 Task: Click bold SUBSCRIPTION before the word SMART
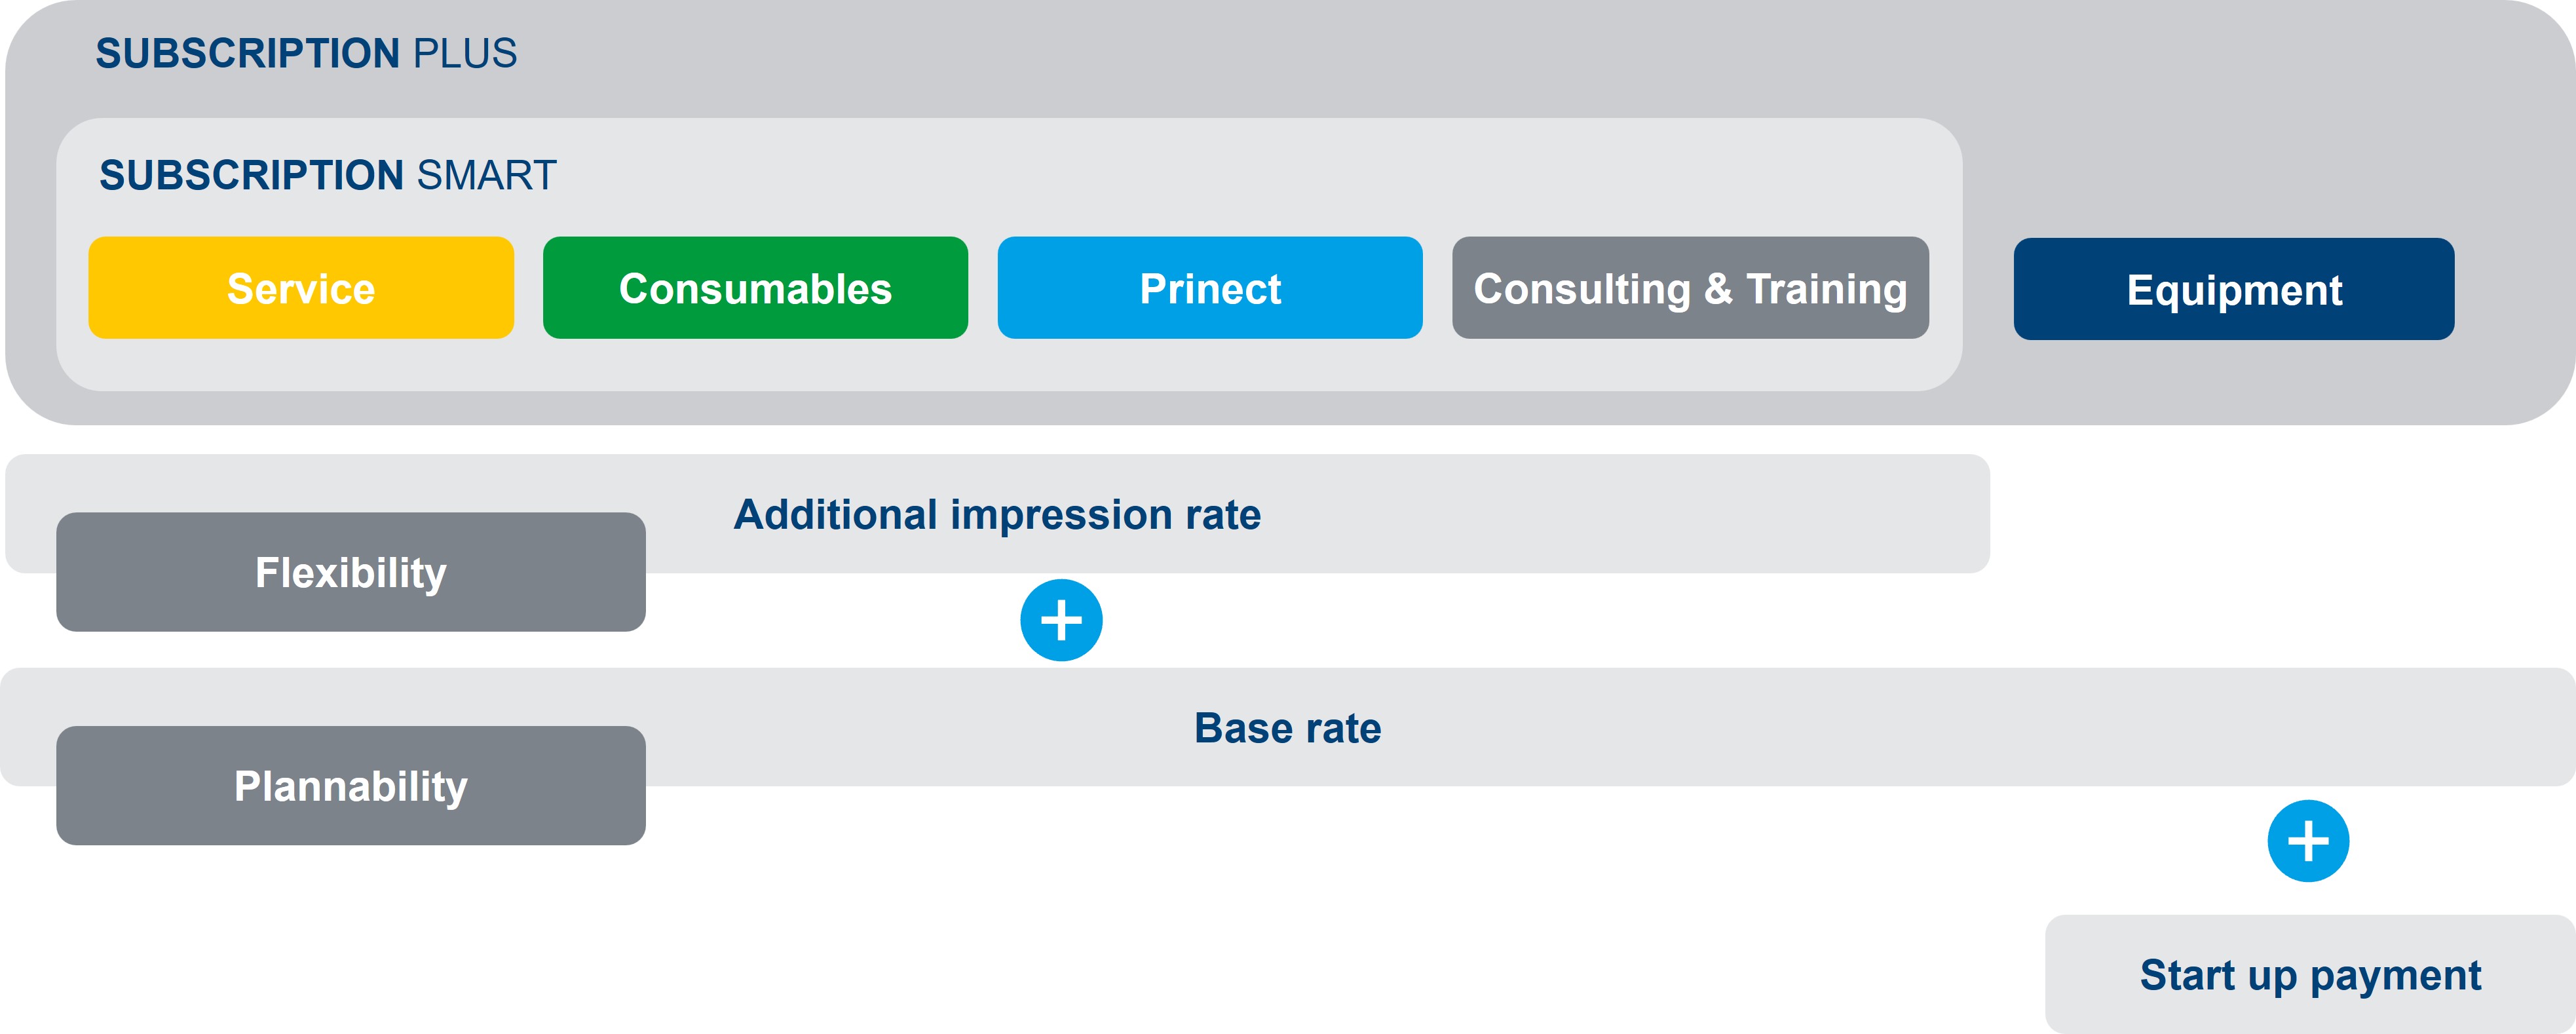(x=251, y=175)
